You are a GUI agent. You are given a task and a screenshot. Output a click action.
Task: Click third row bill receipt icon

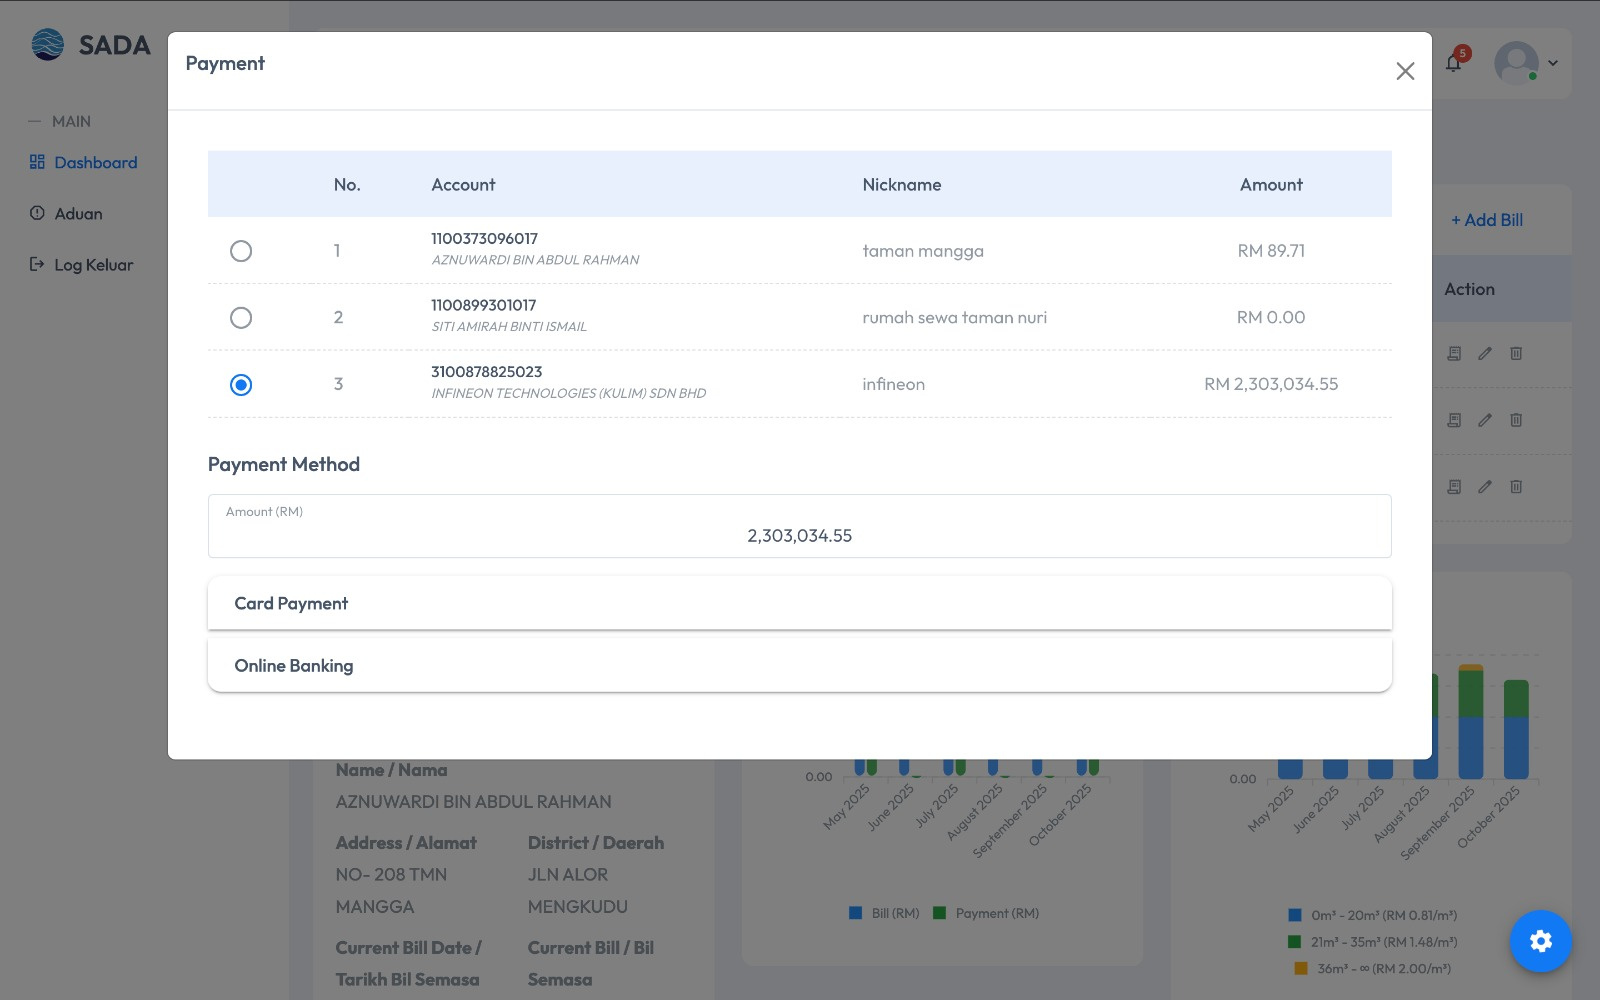[x=1454, y=487]
